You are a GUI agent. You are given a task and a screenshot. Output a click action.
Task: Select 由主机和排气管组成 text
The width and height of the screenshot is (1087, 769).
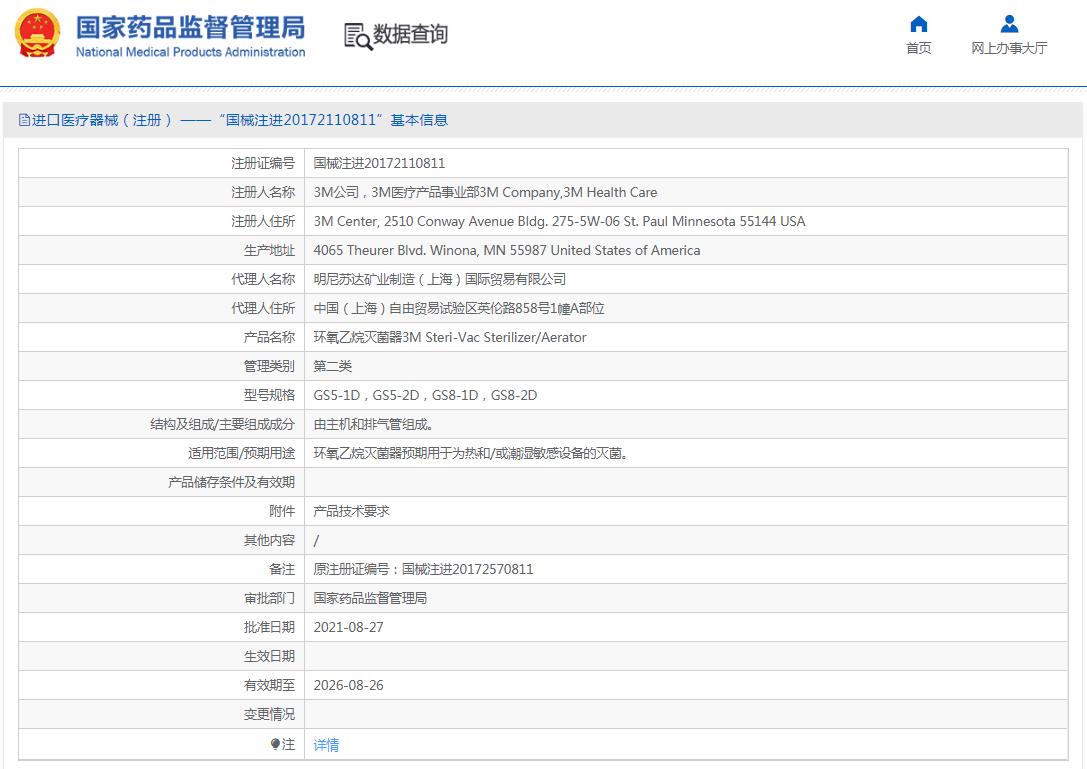374,424
